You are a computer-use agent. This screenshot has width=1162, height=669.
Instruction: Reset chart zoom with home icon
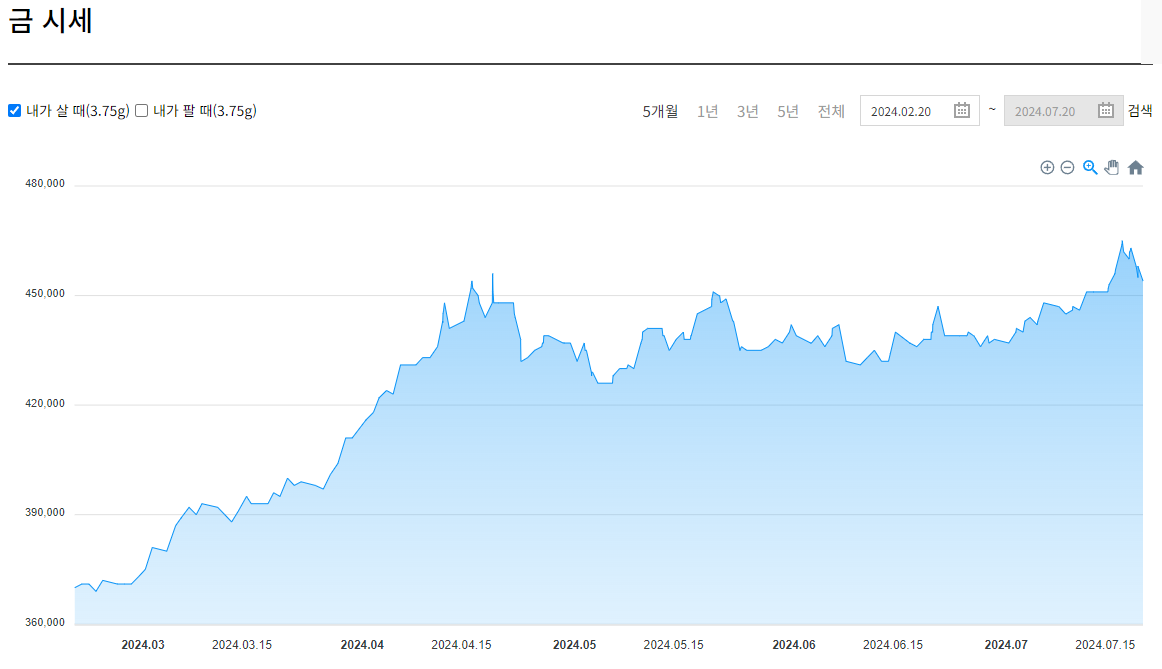pos(1135,167)
